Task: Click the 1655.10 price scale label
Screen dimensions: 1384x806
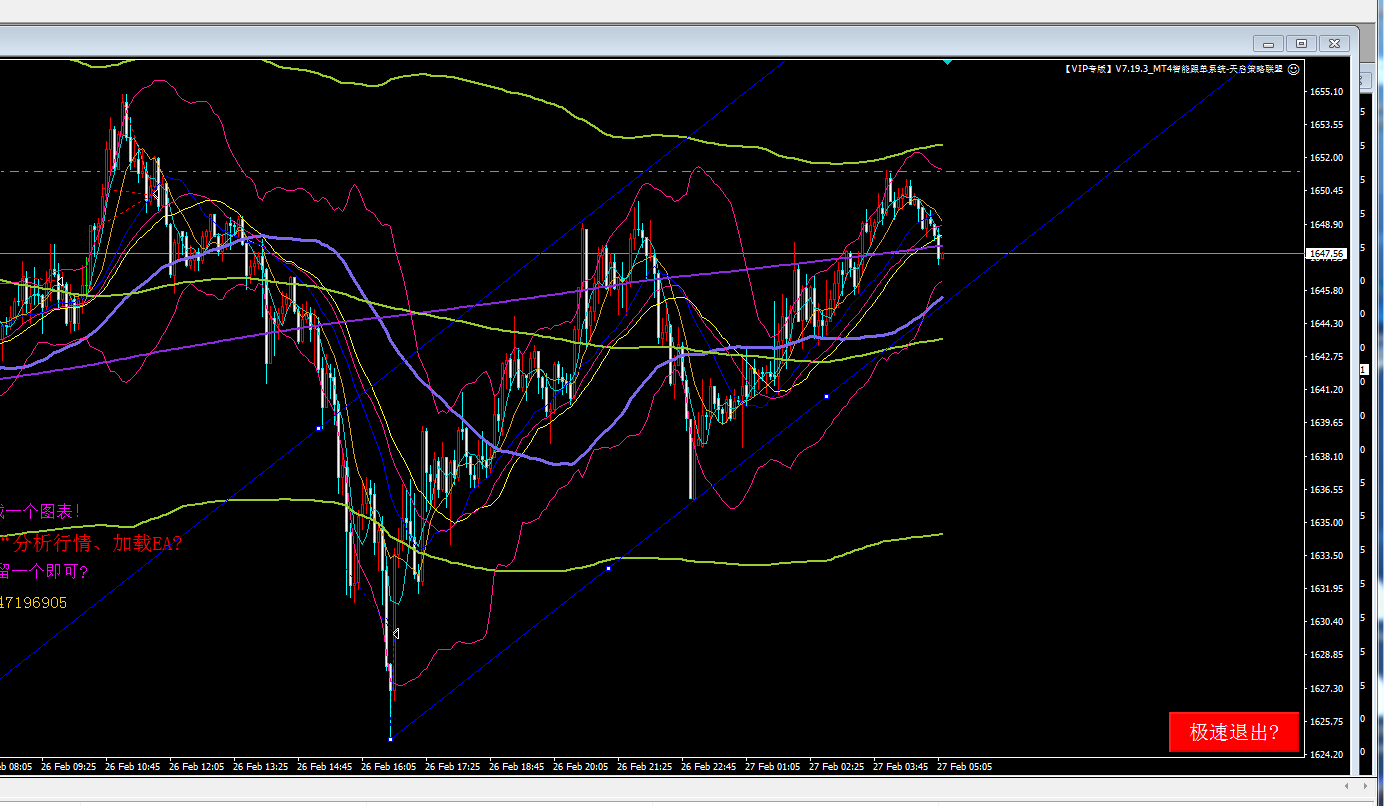Action: [1325, 92]
